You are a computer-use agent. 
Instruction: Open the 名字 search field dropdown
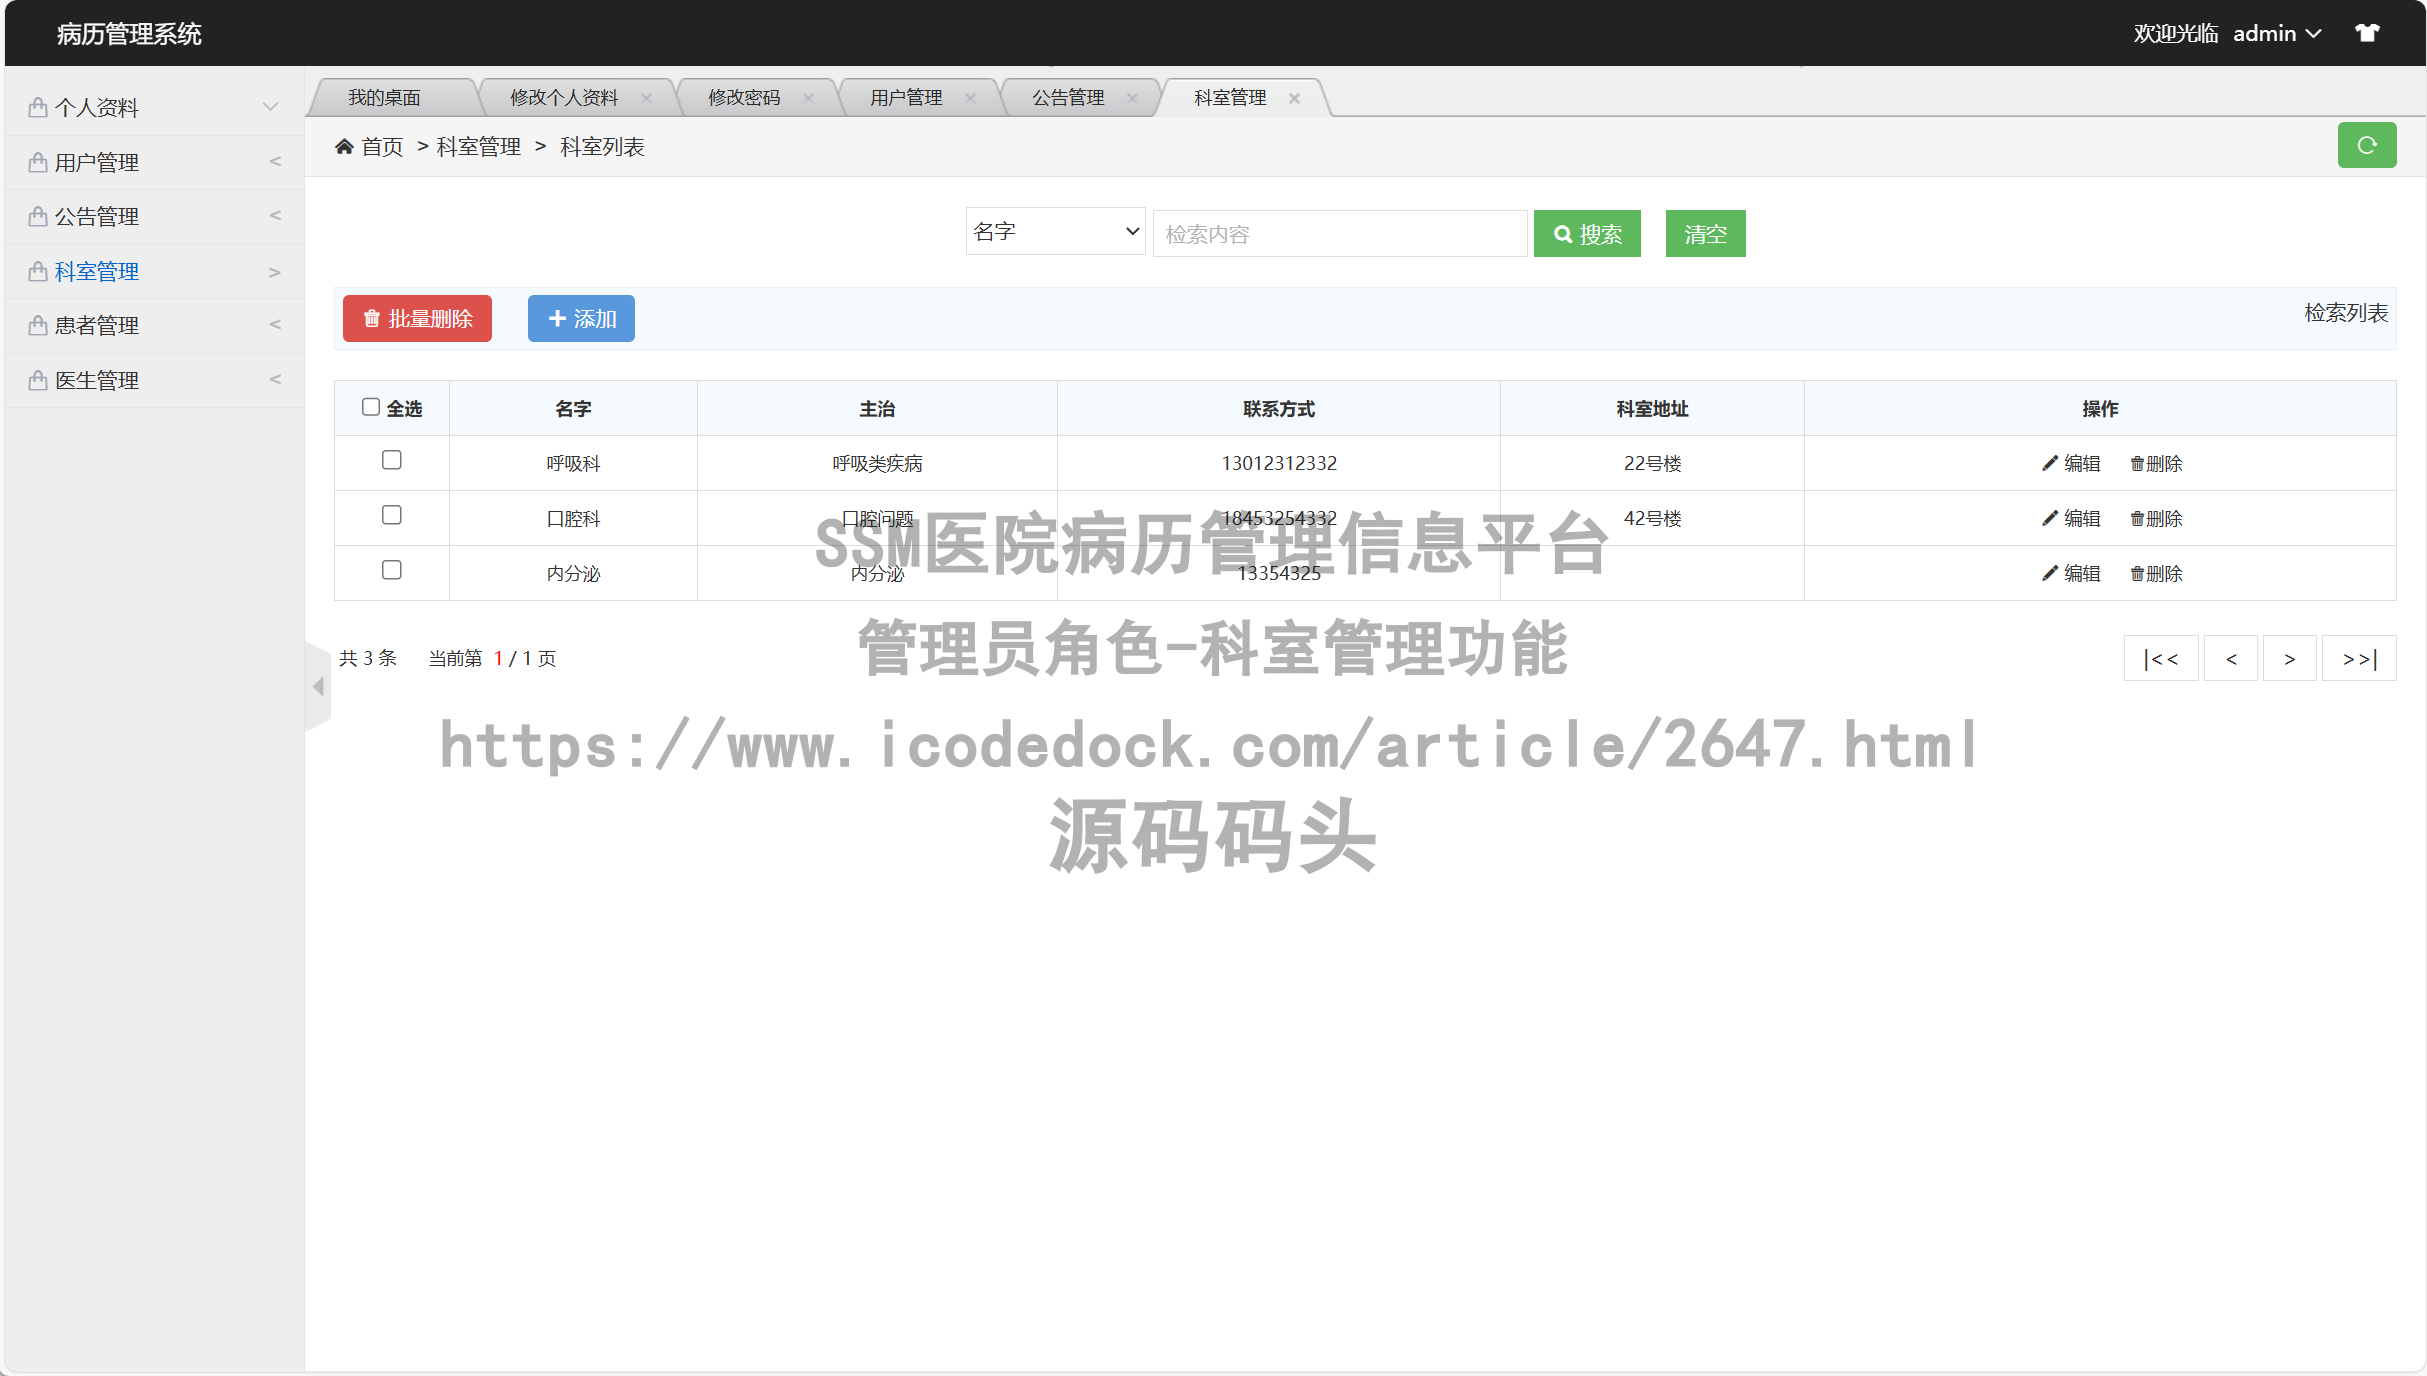(1055, 231)
